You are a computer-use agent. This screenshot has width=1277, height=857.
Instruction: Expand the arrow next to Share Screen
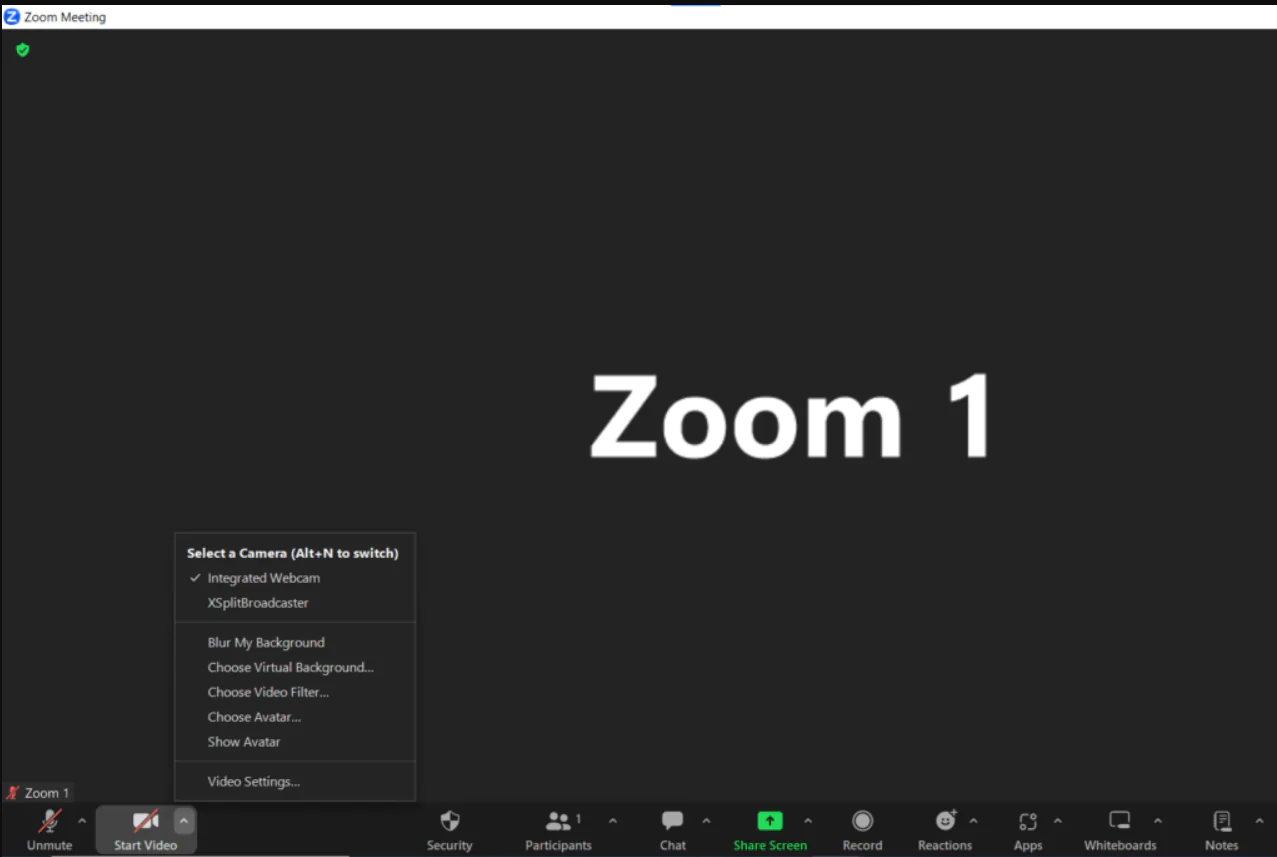(x=808, y=822)
